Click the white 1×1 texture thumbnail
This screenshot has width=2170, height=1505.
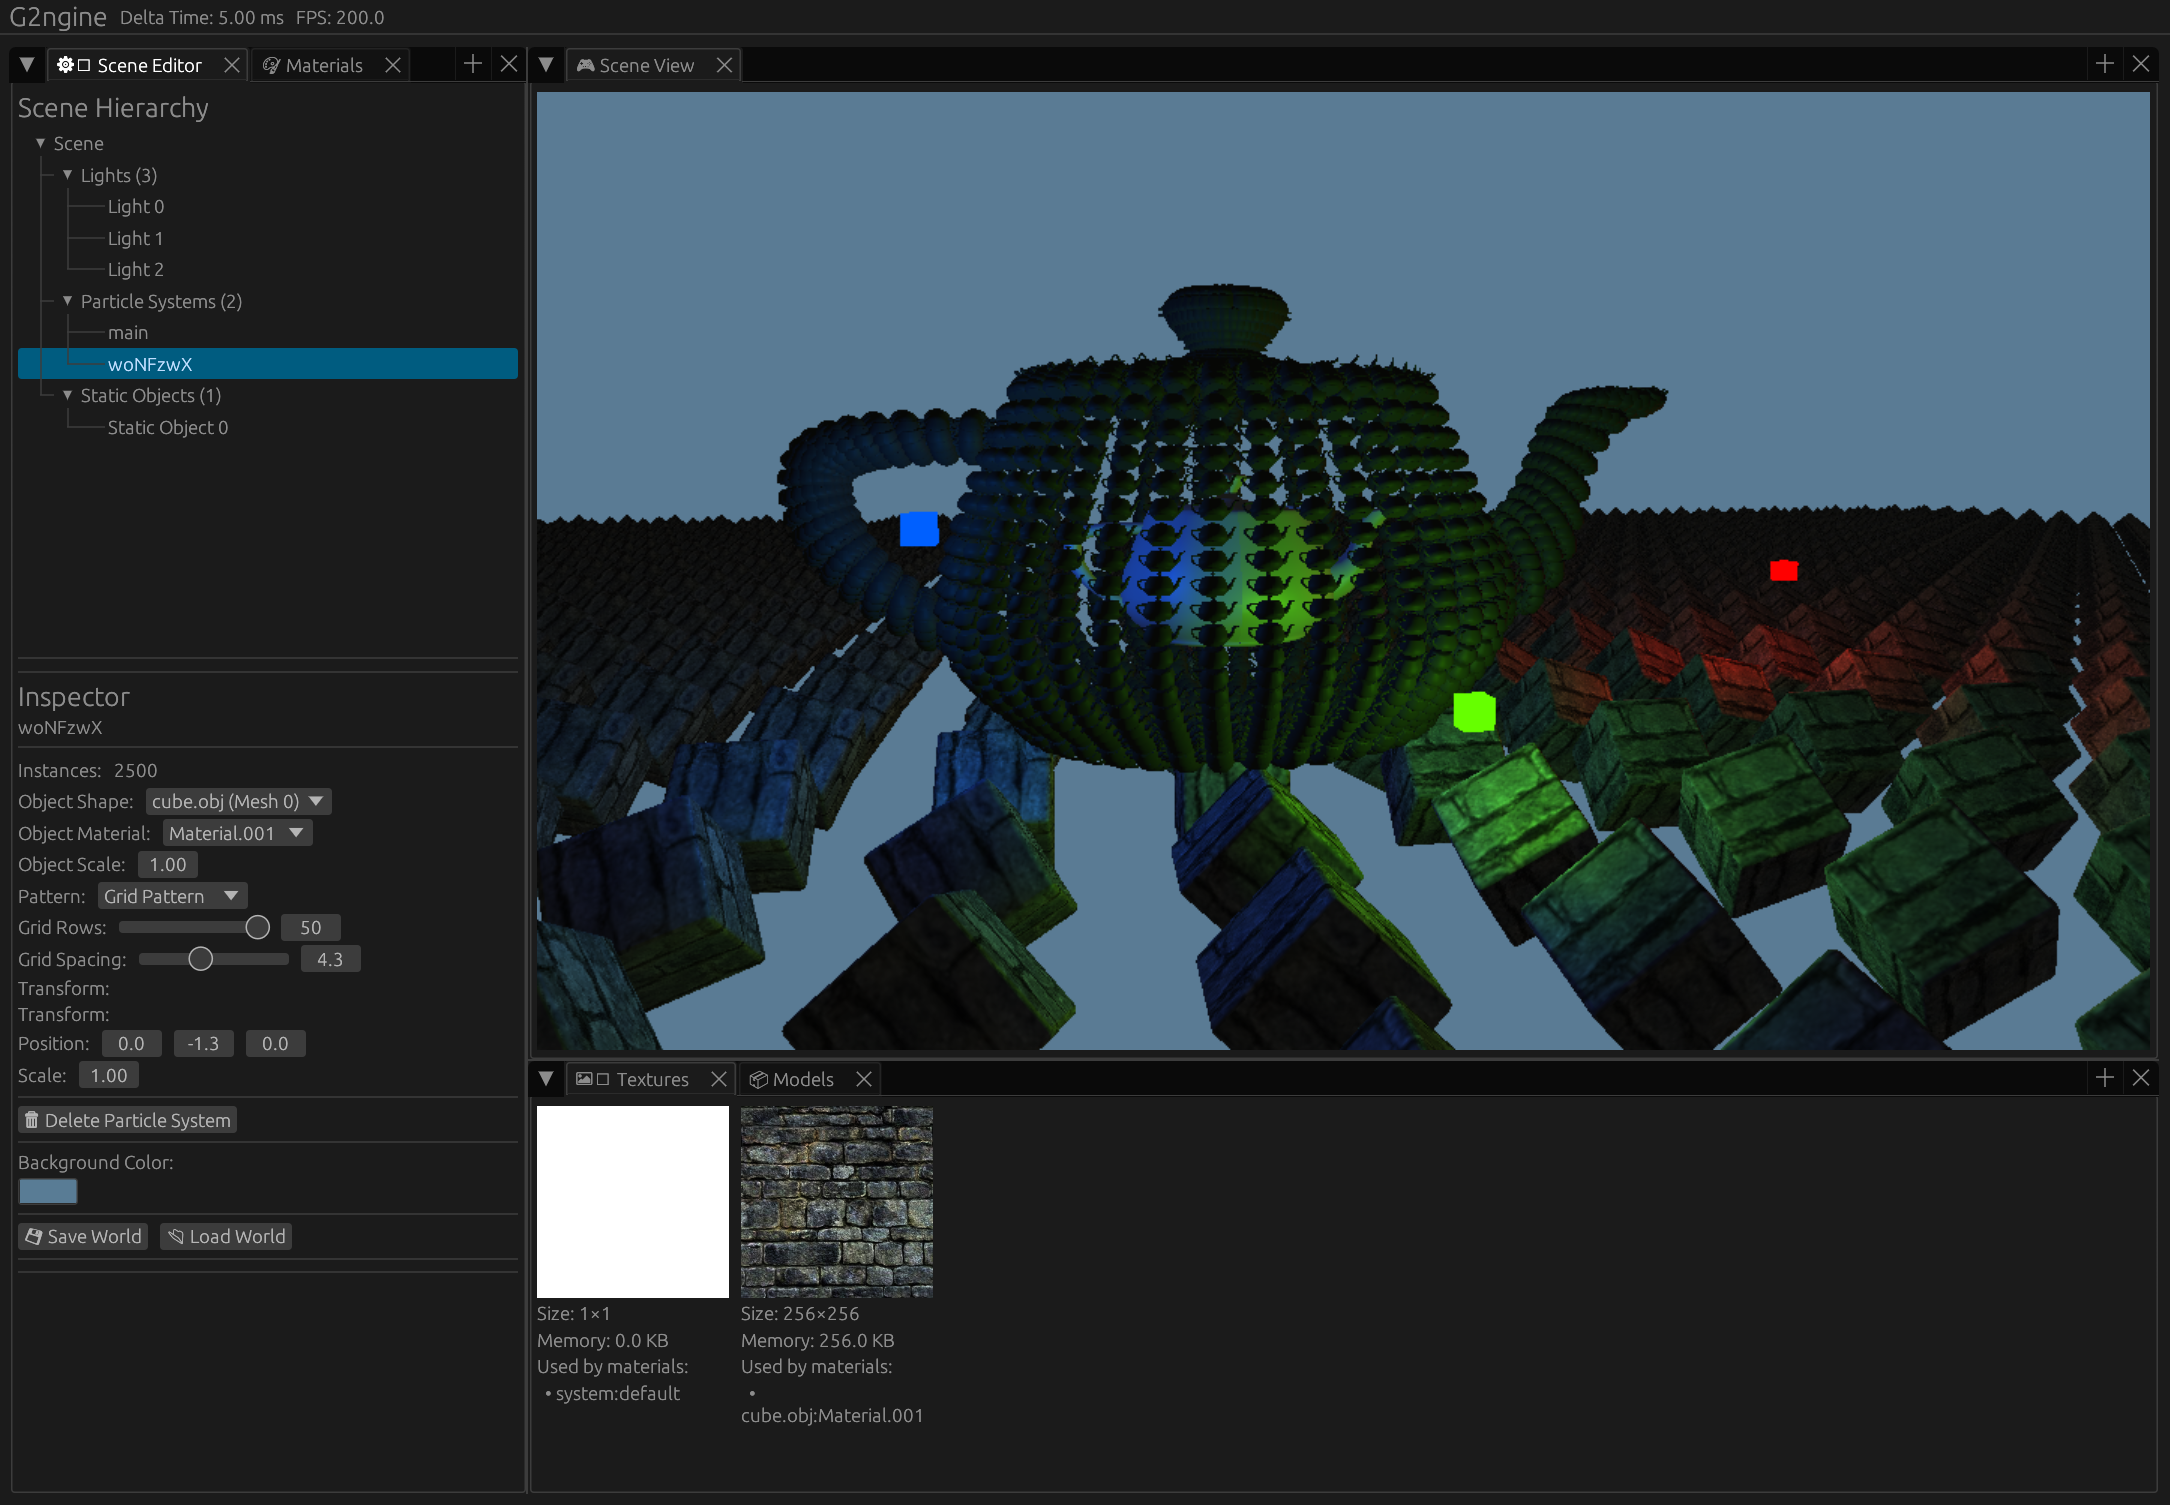pos(633,1202)
